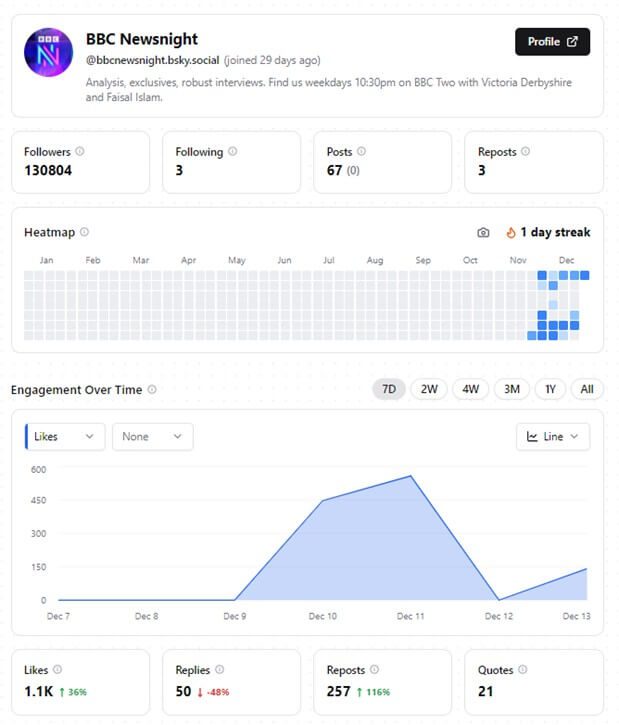The image size is (619, 725).
Task: Click the info icon next to Quotes
Action: pyautogui.click(x=523, y=669)
